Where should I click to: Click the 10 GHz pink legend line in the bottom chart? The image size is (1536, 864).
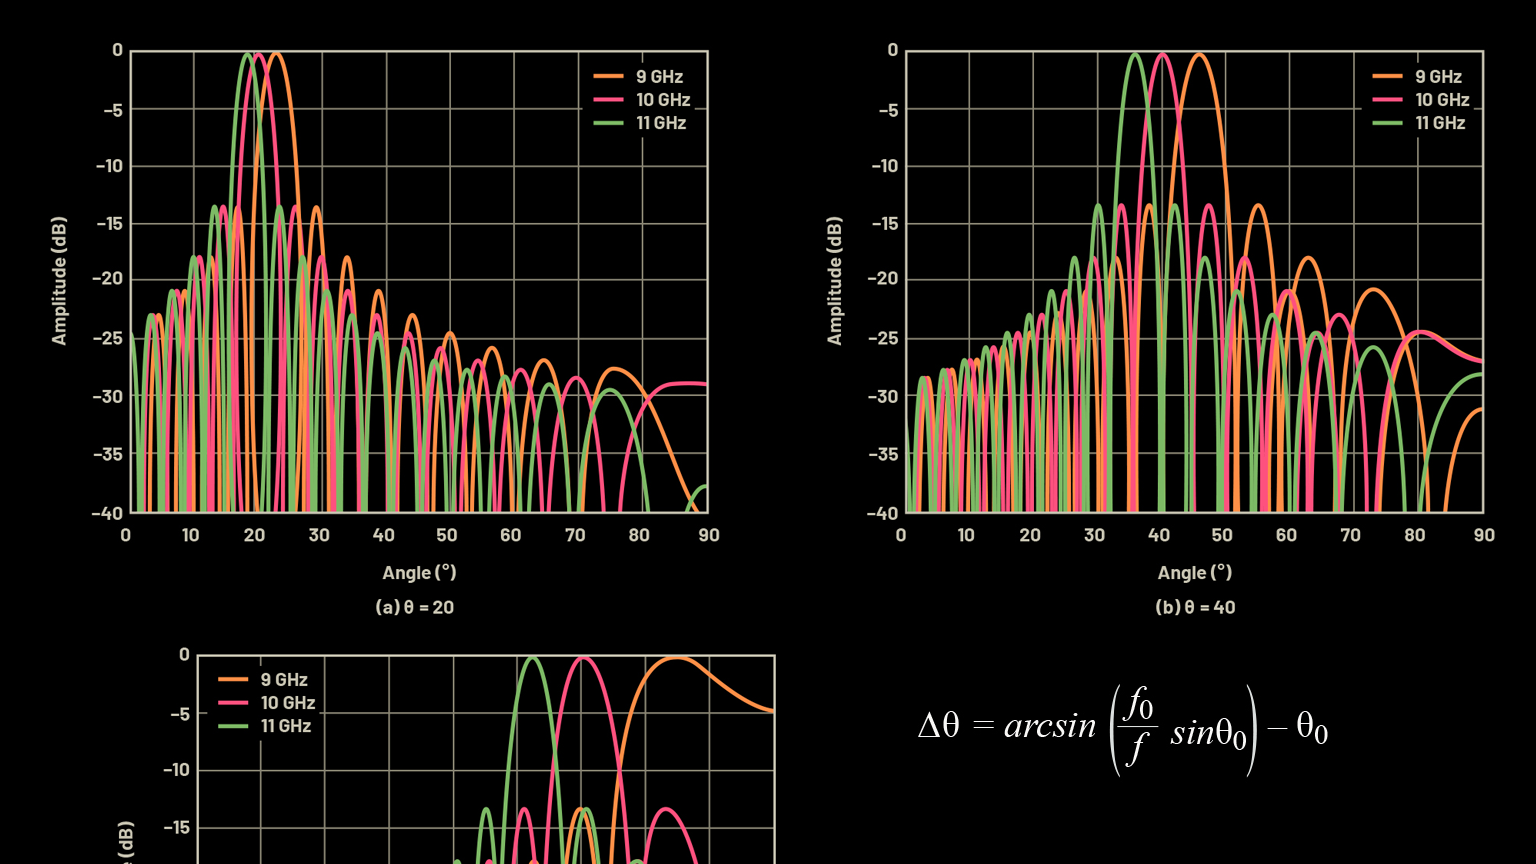[x=233, y=703]
